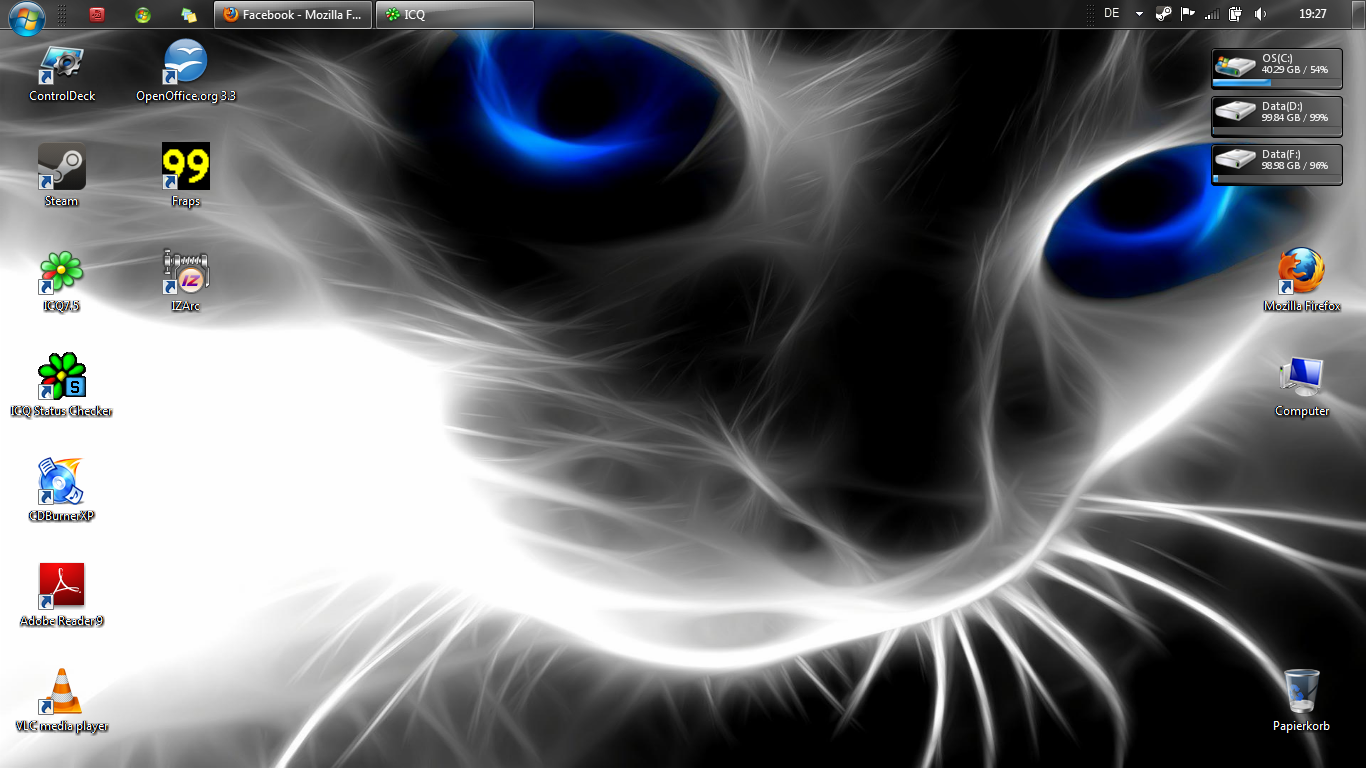This screenshot has height=768, width=1366.
Task: Select the VLC media player shortcut
Action: click(x=62, y=693)
